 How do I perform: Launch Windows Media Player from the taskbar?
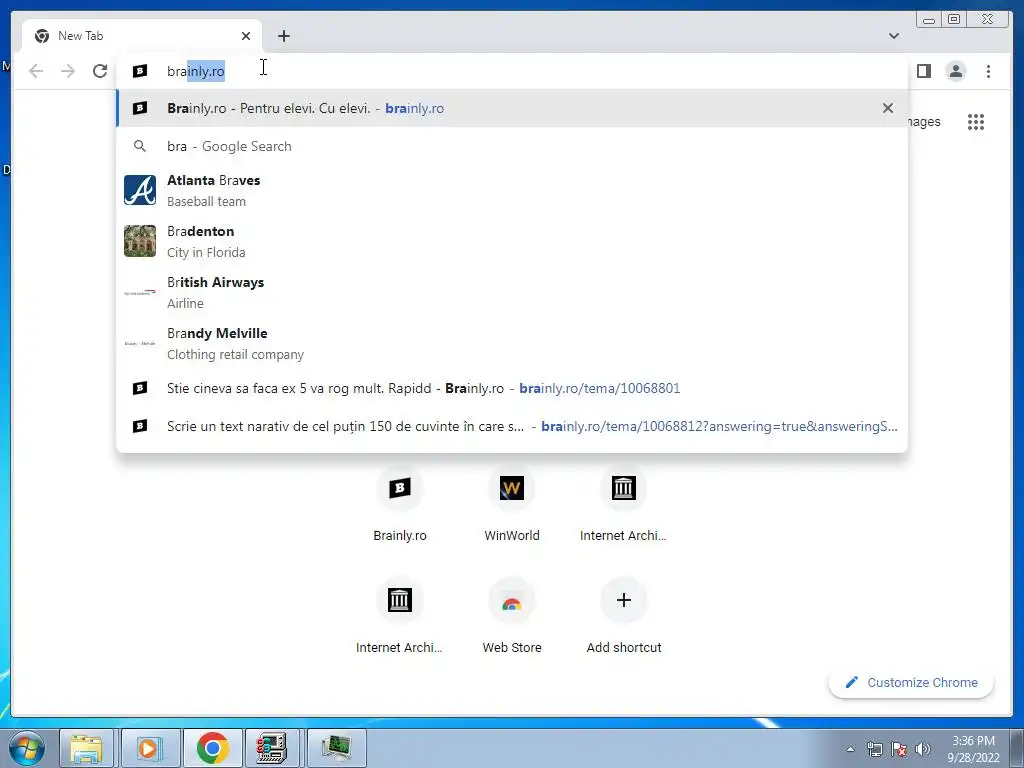150,748
